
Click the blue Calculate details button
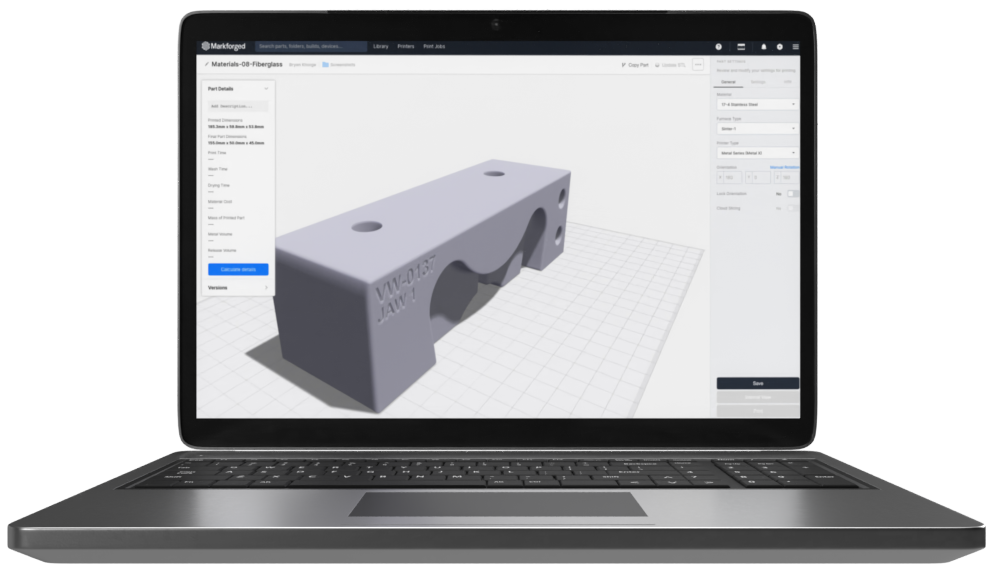[x=238, y=270]
